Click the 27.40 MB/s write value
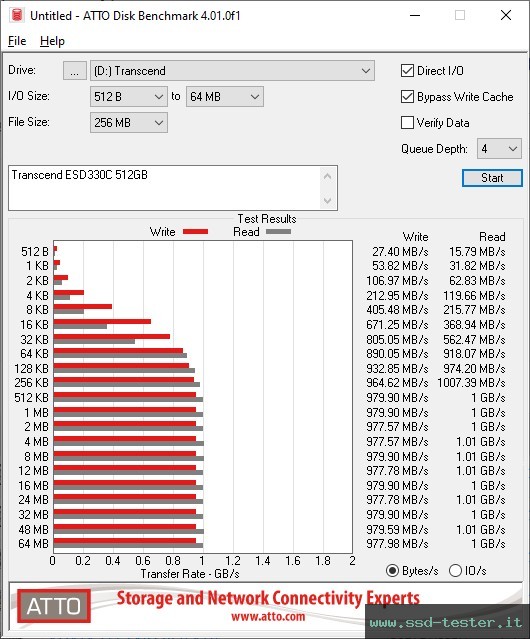Viewport: 530px width, 639px height. click(400, 252)
